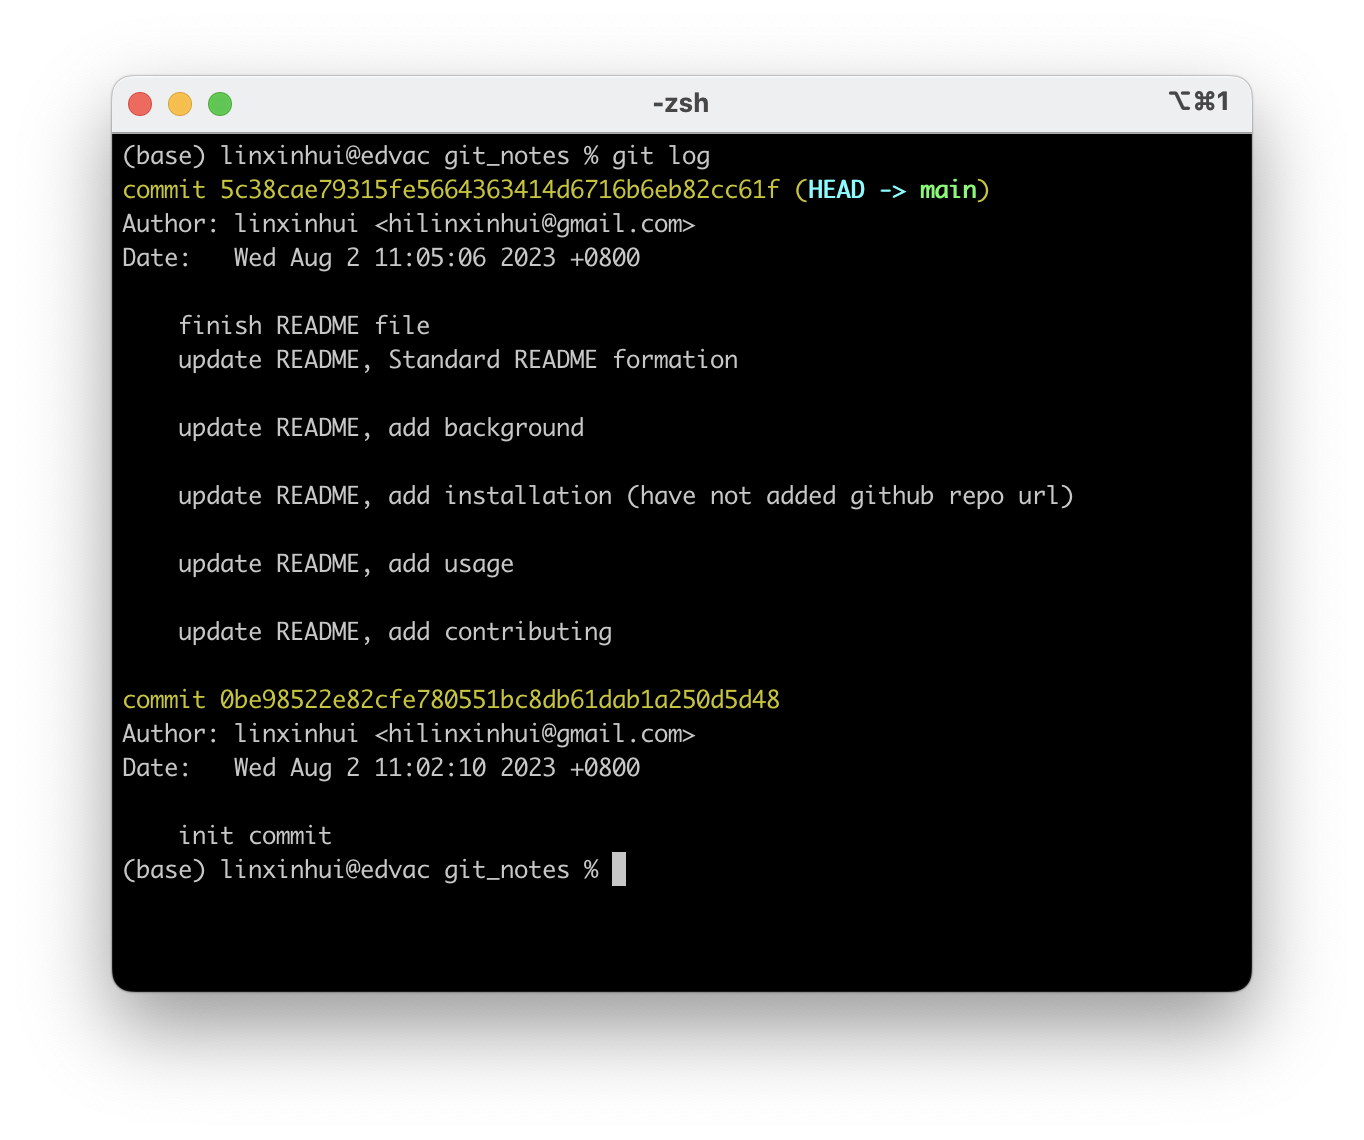1364x1140 pixels.
Task: Select the commit hash 0be98522e82cfe780551bc8db61dab1a250d5d48
Action: pos(500,700)
